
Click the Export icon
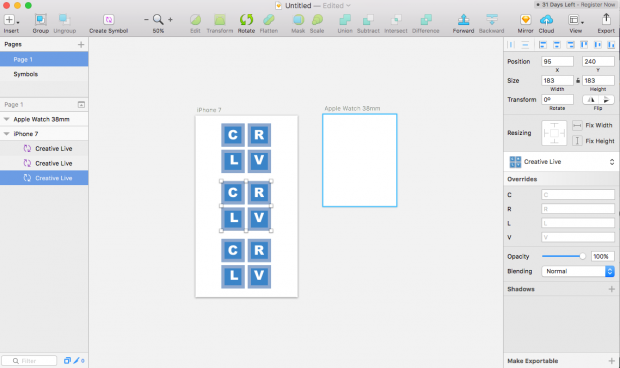click(606, 19)
